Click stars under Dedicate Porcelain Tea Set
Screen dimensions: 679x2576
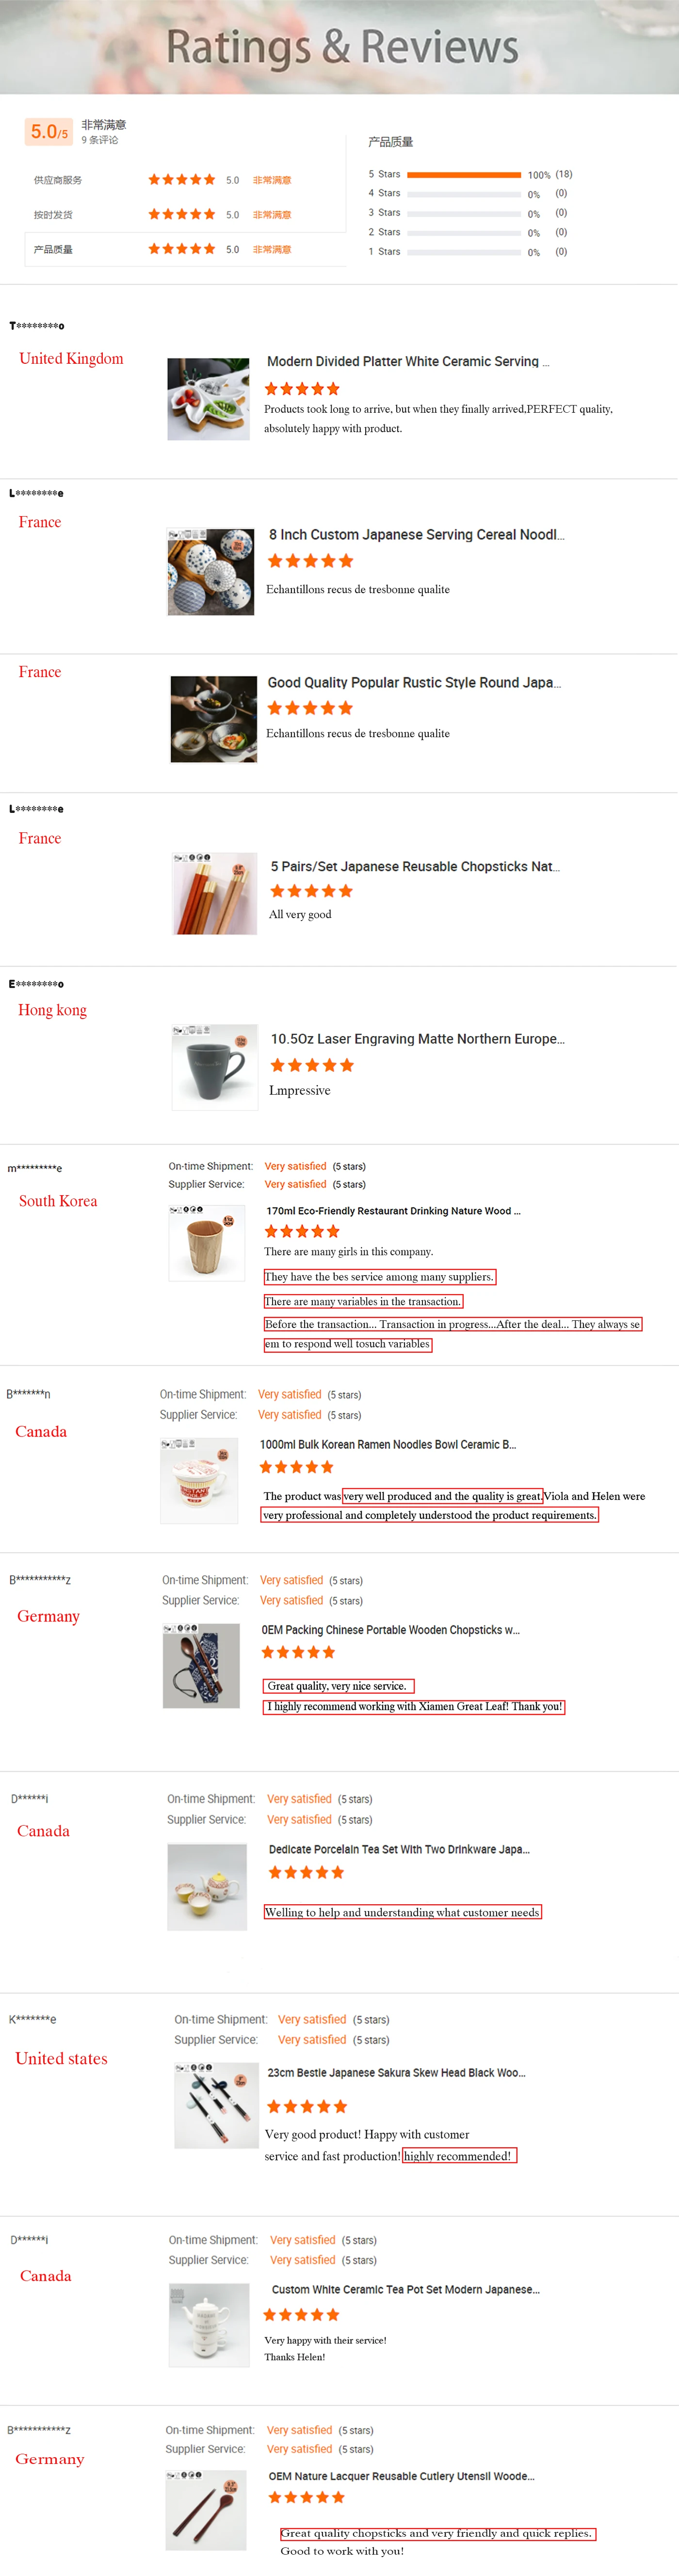(306, 1872)
